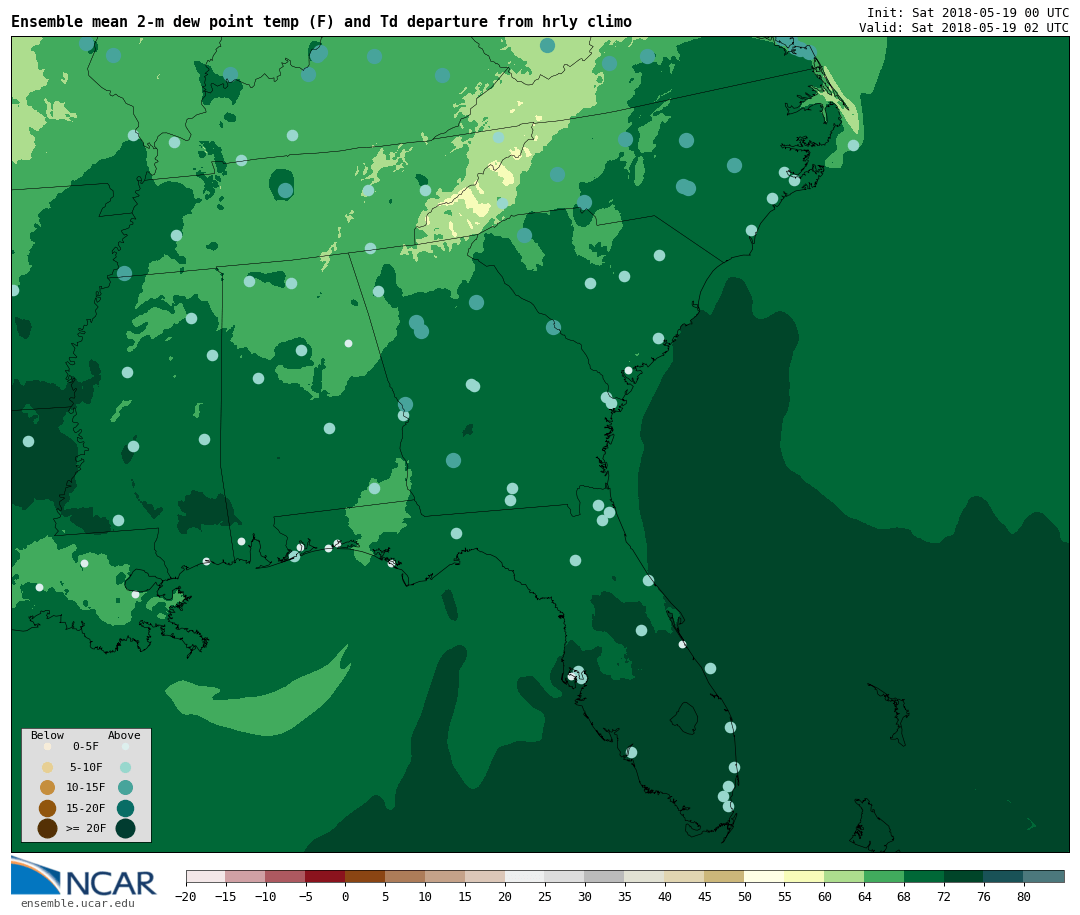Click the '>= 20F' legend label
Screen dimensions: 1080x915
click(86, 828)
